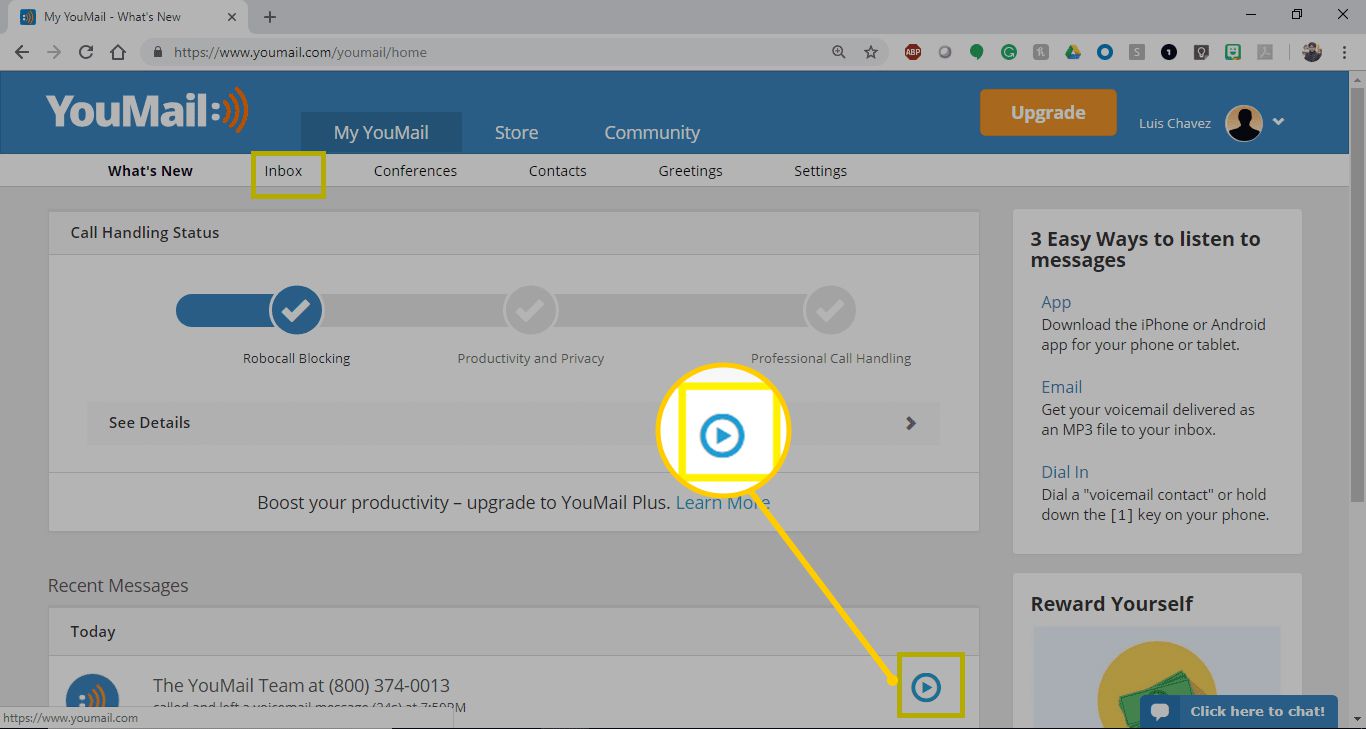
Task: Bookmark this page with the star icon
Action: point(871,52)
